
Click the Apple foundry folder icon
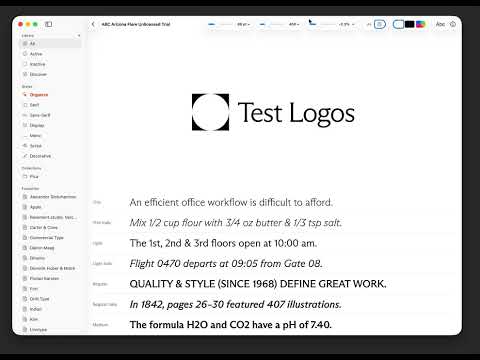point(25,207)
